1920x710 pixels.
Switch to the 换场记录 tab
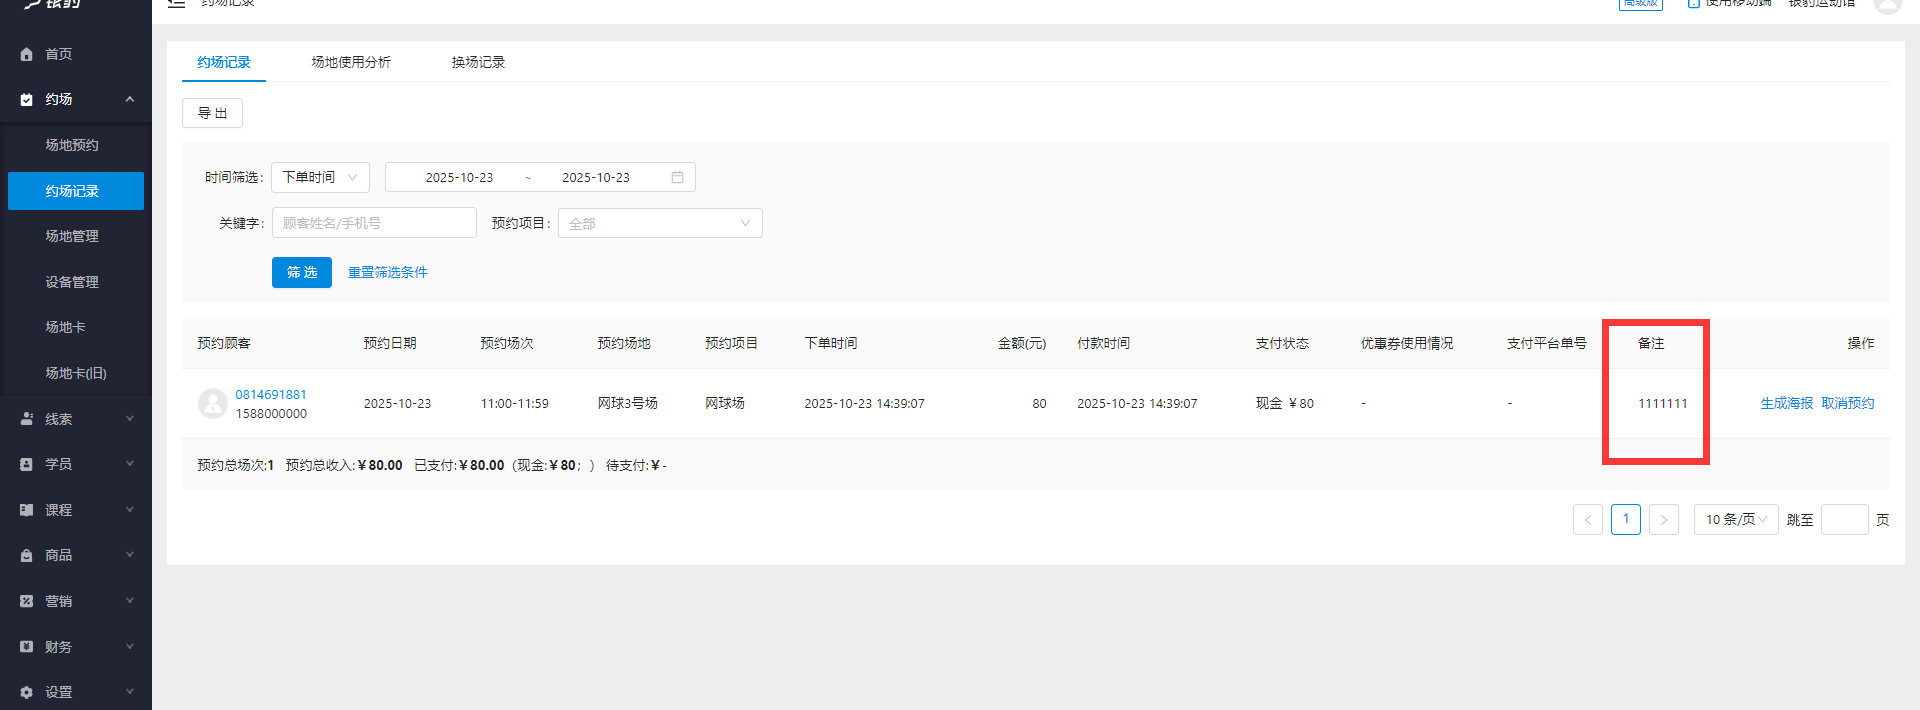point(478,62)
